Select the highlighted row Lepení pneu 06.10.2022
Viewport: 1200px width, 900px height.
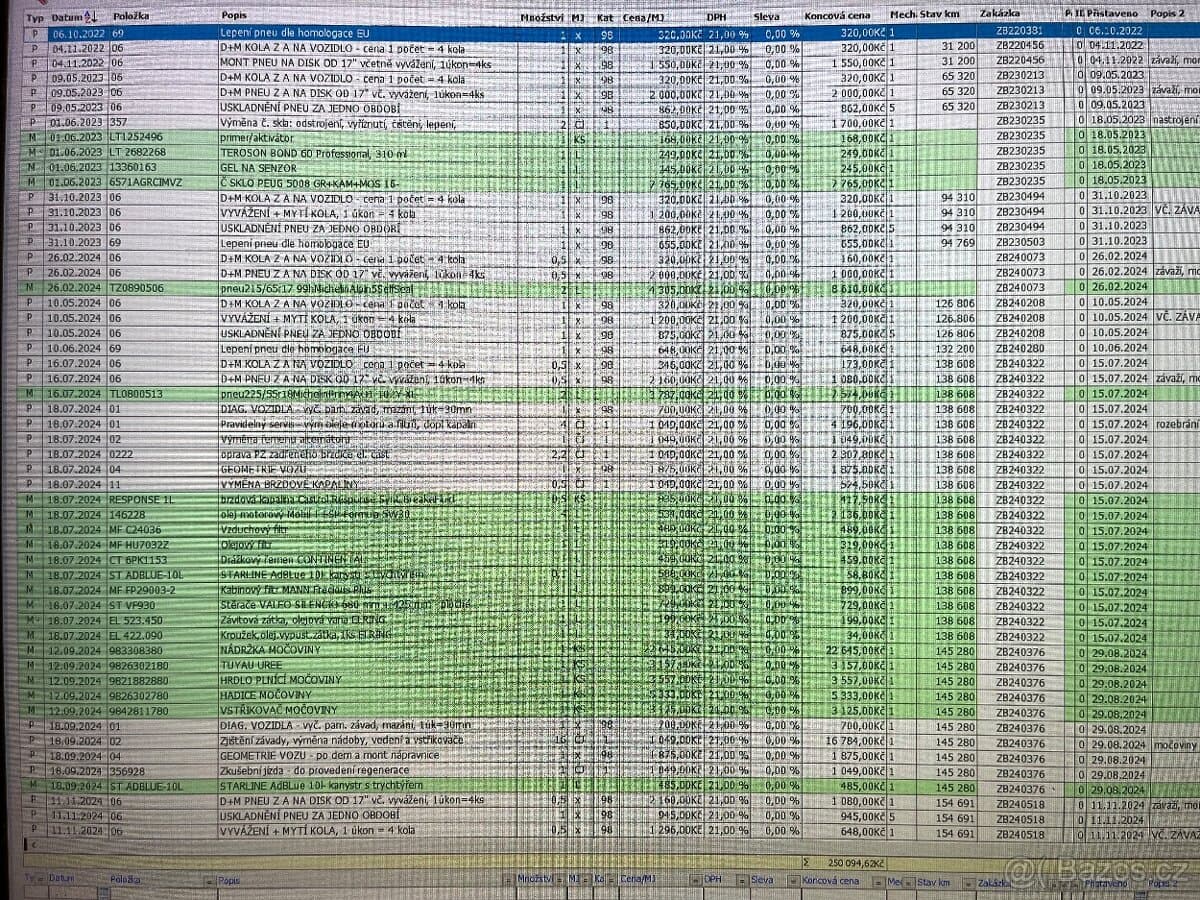tap(600, 32)
